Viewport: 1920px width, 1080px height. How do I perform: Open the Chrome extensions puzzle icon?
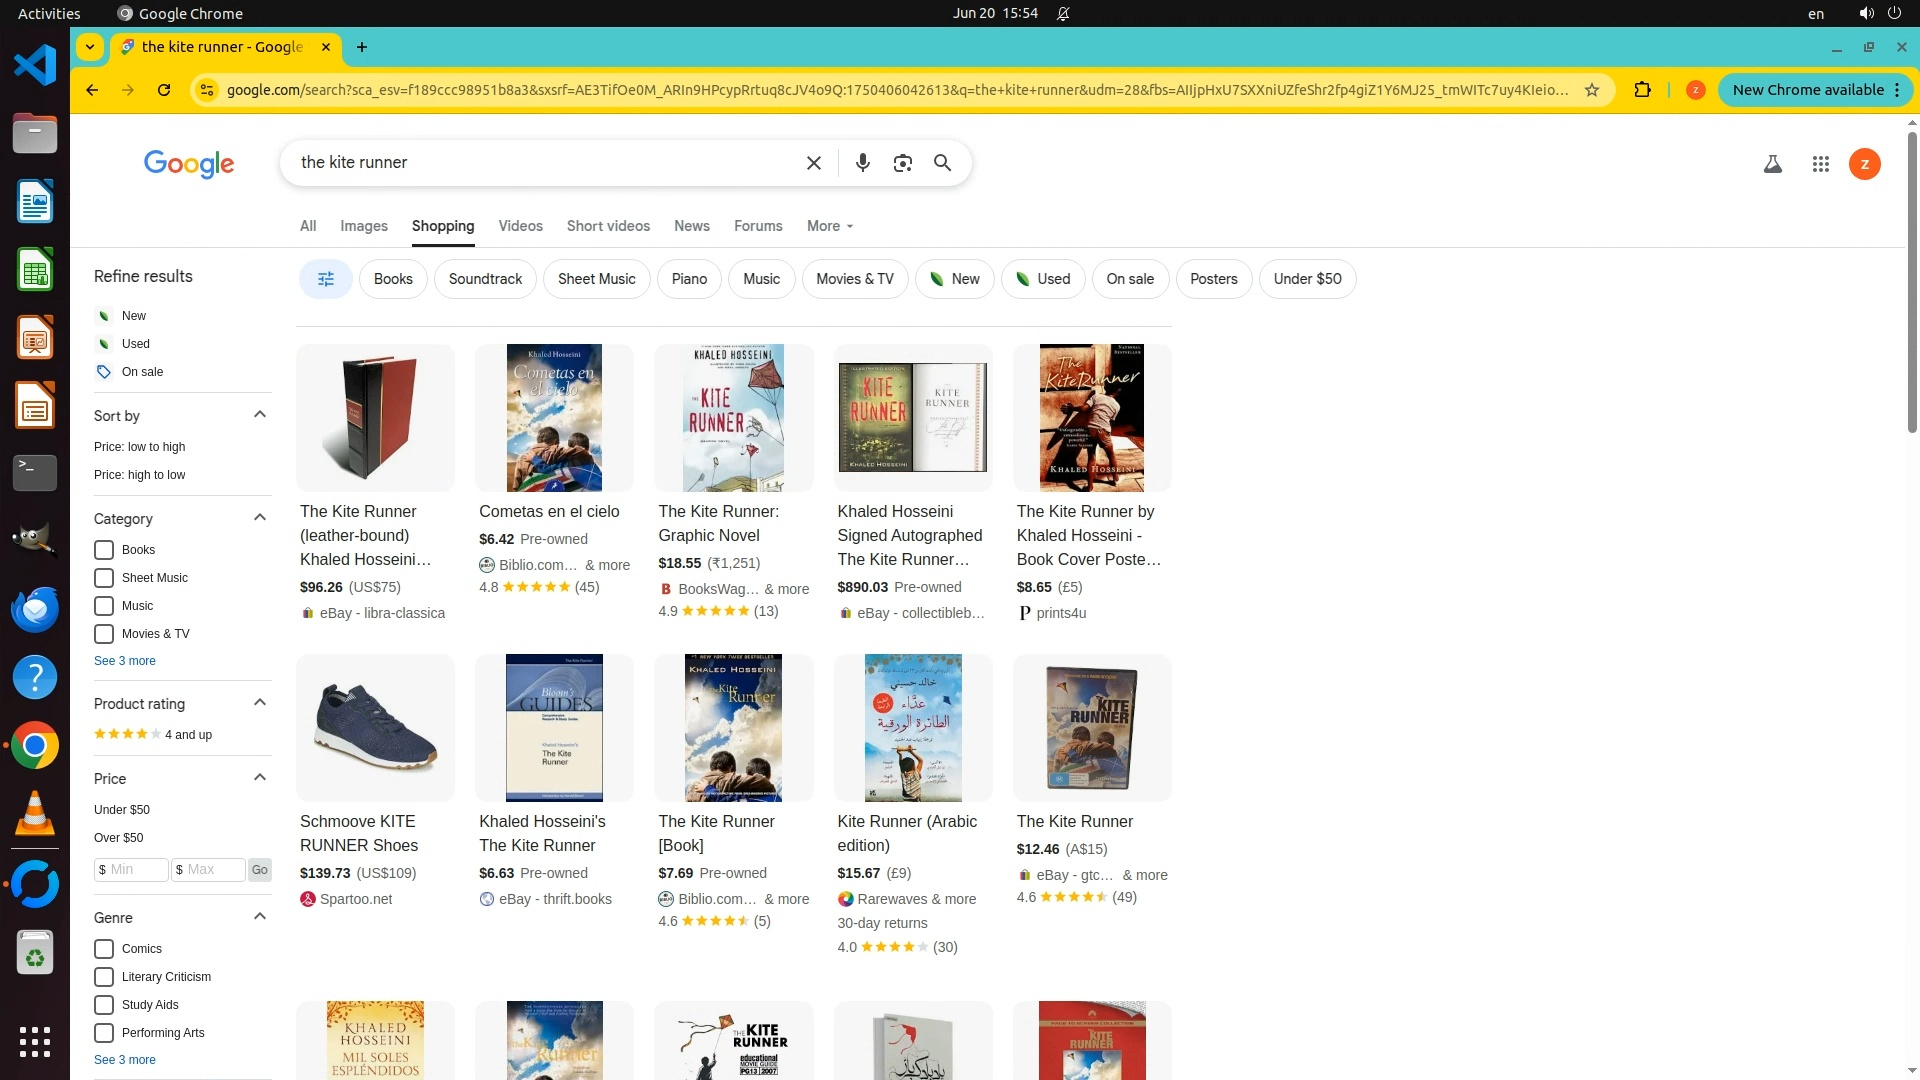click(x=1642, y=90)
